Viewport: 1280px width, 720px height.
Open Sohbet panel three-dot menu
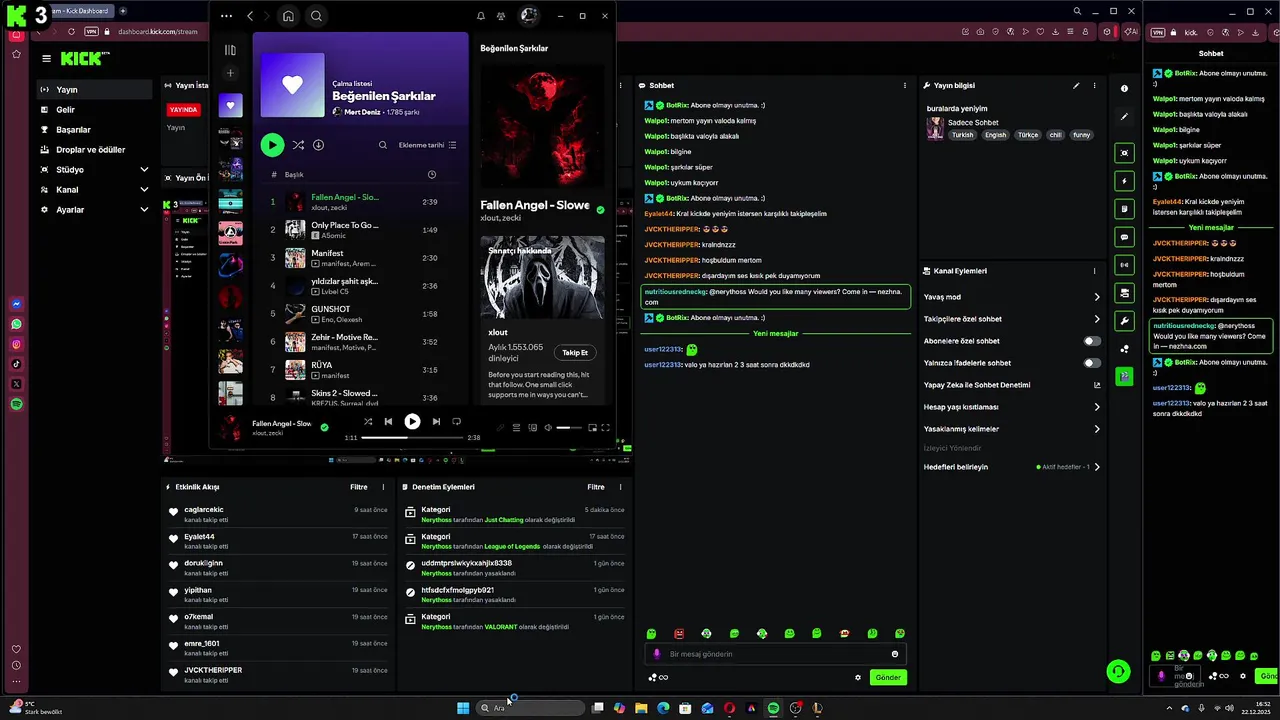click(905, 86)
